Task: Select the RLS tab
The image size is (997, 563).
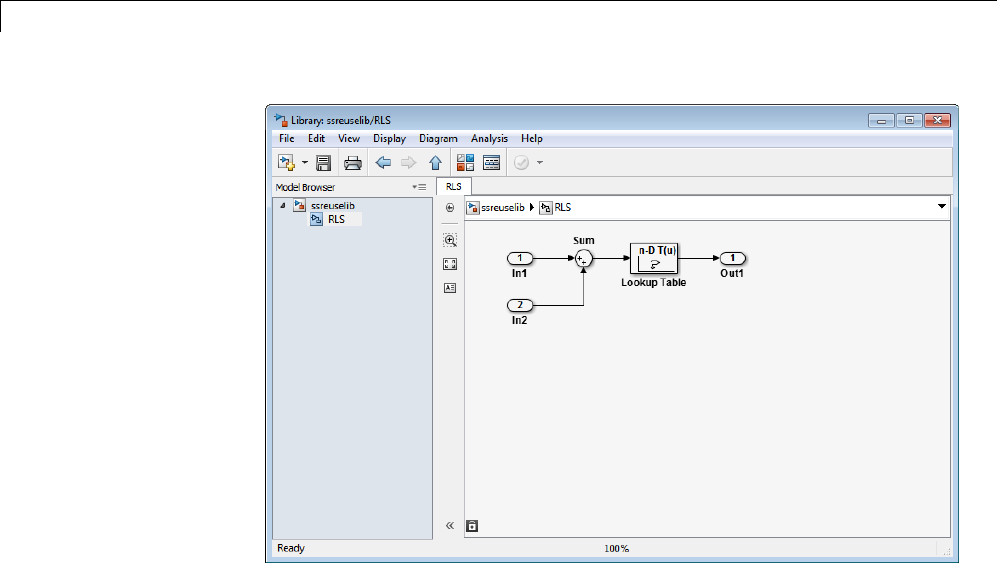Action: point(453,186)
